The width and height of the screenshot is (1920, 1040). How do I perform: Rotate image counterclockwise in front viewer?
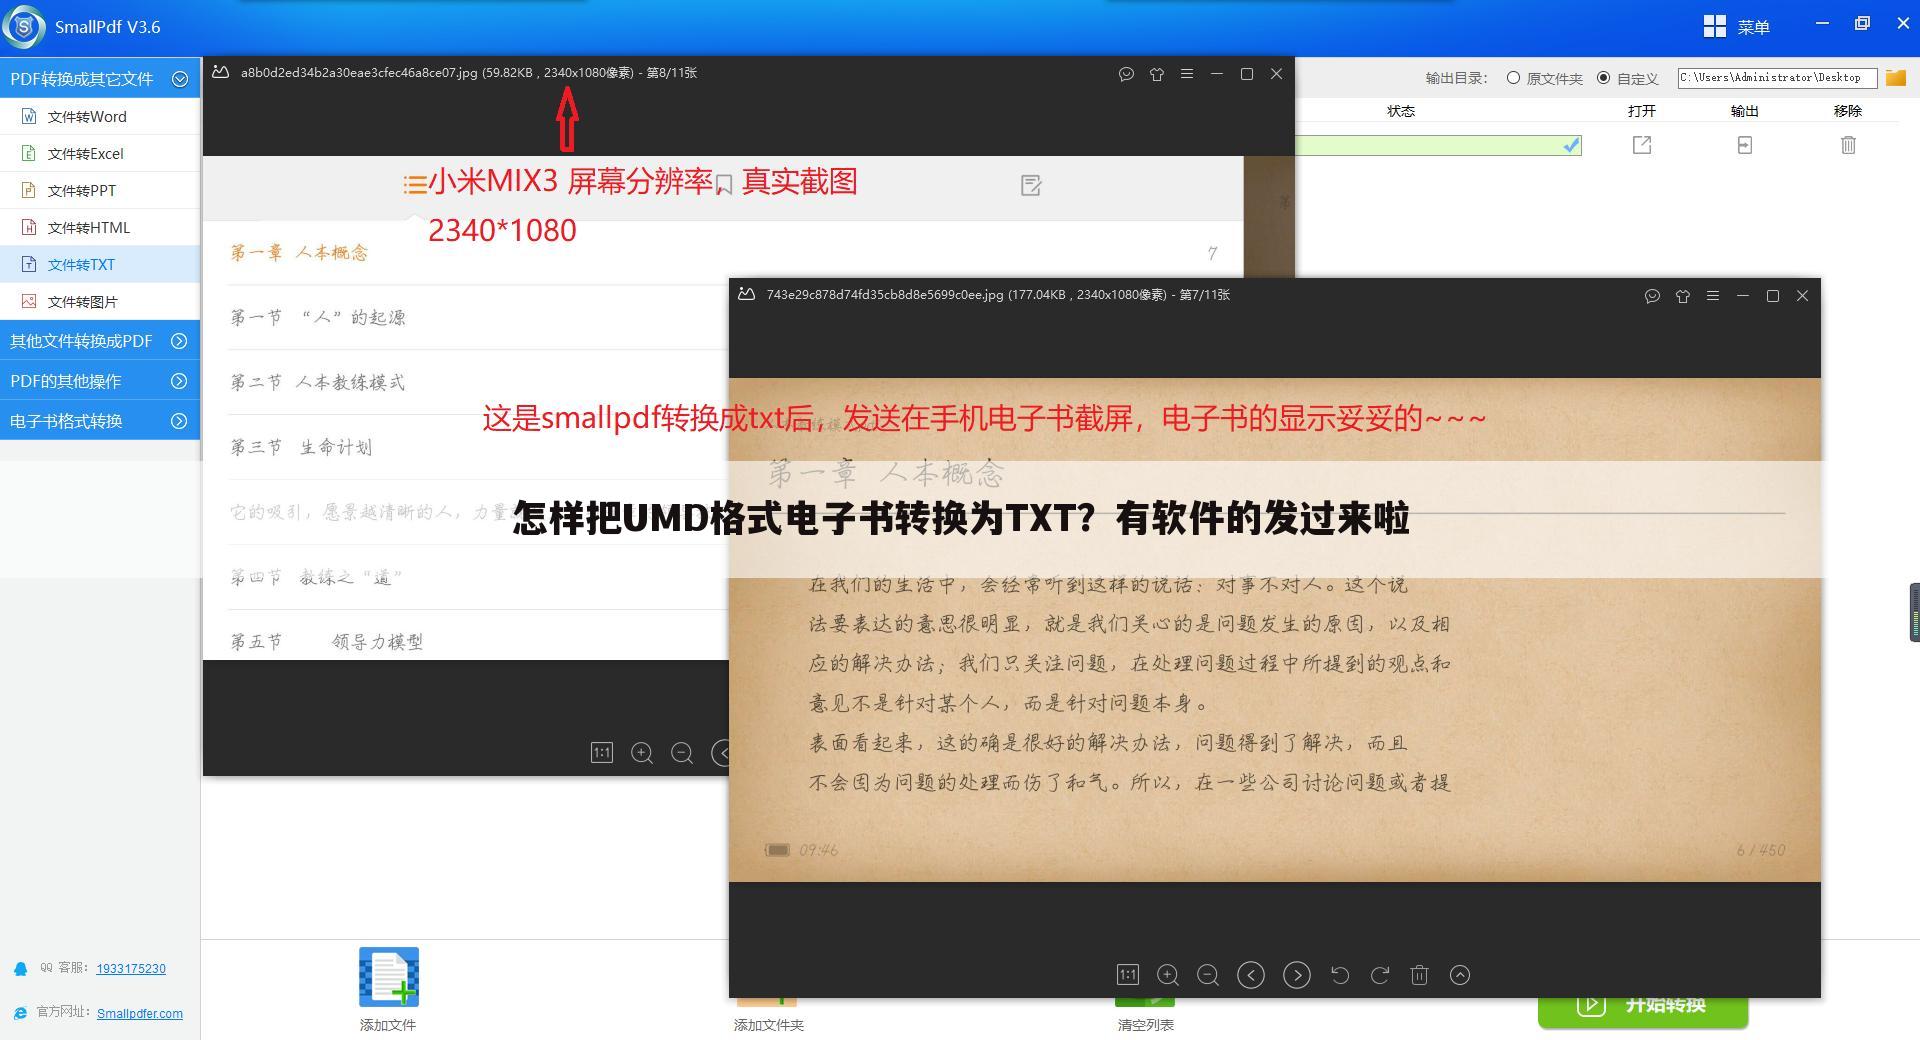point(1340,974)
